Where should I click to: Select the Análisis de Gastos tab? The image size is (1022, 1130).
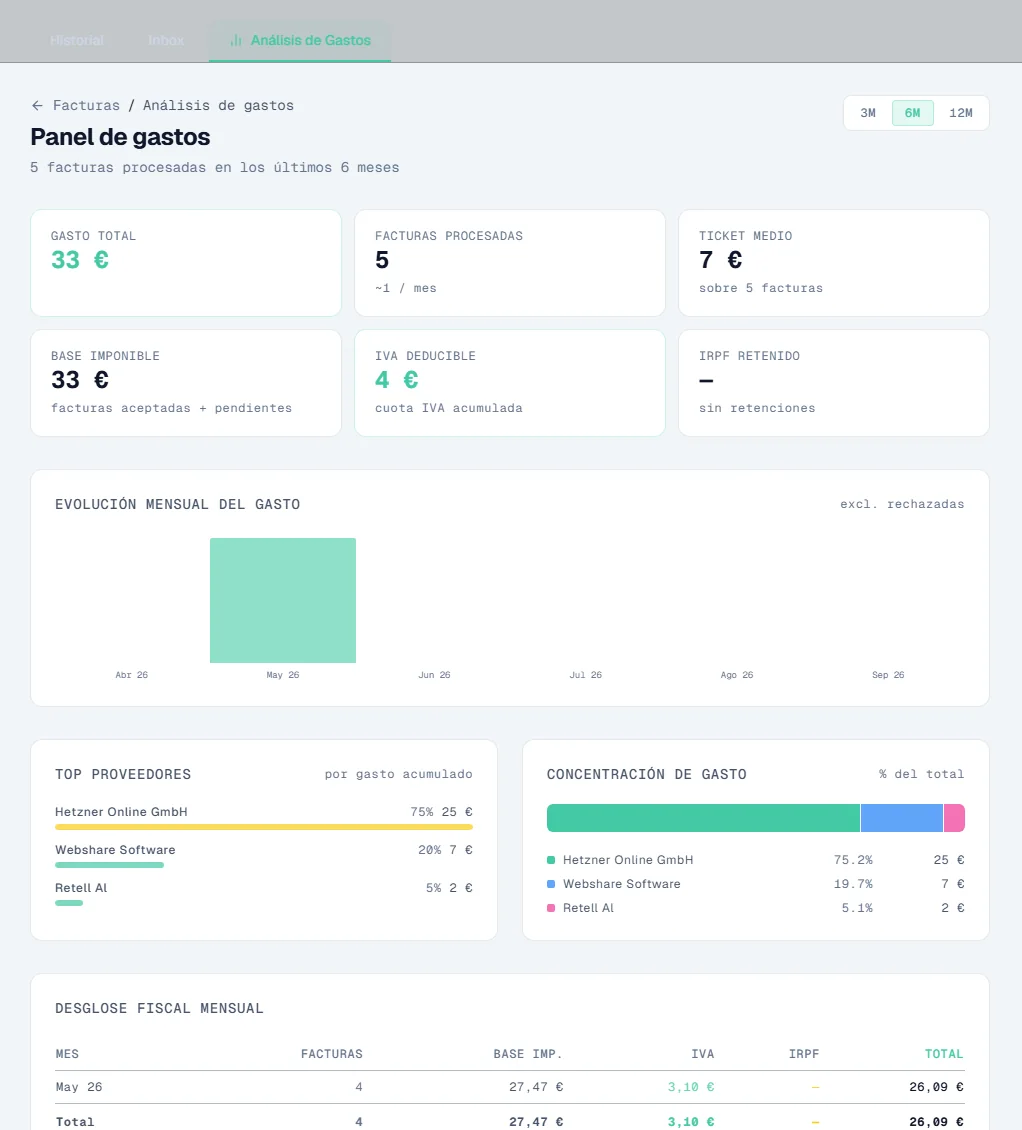tap(300, 40)
